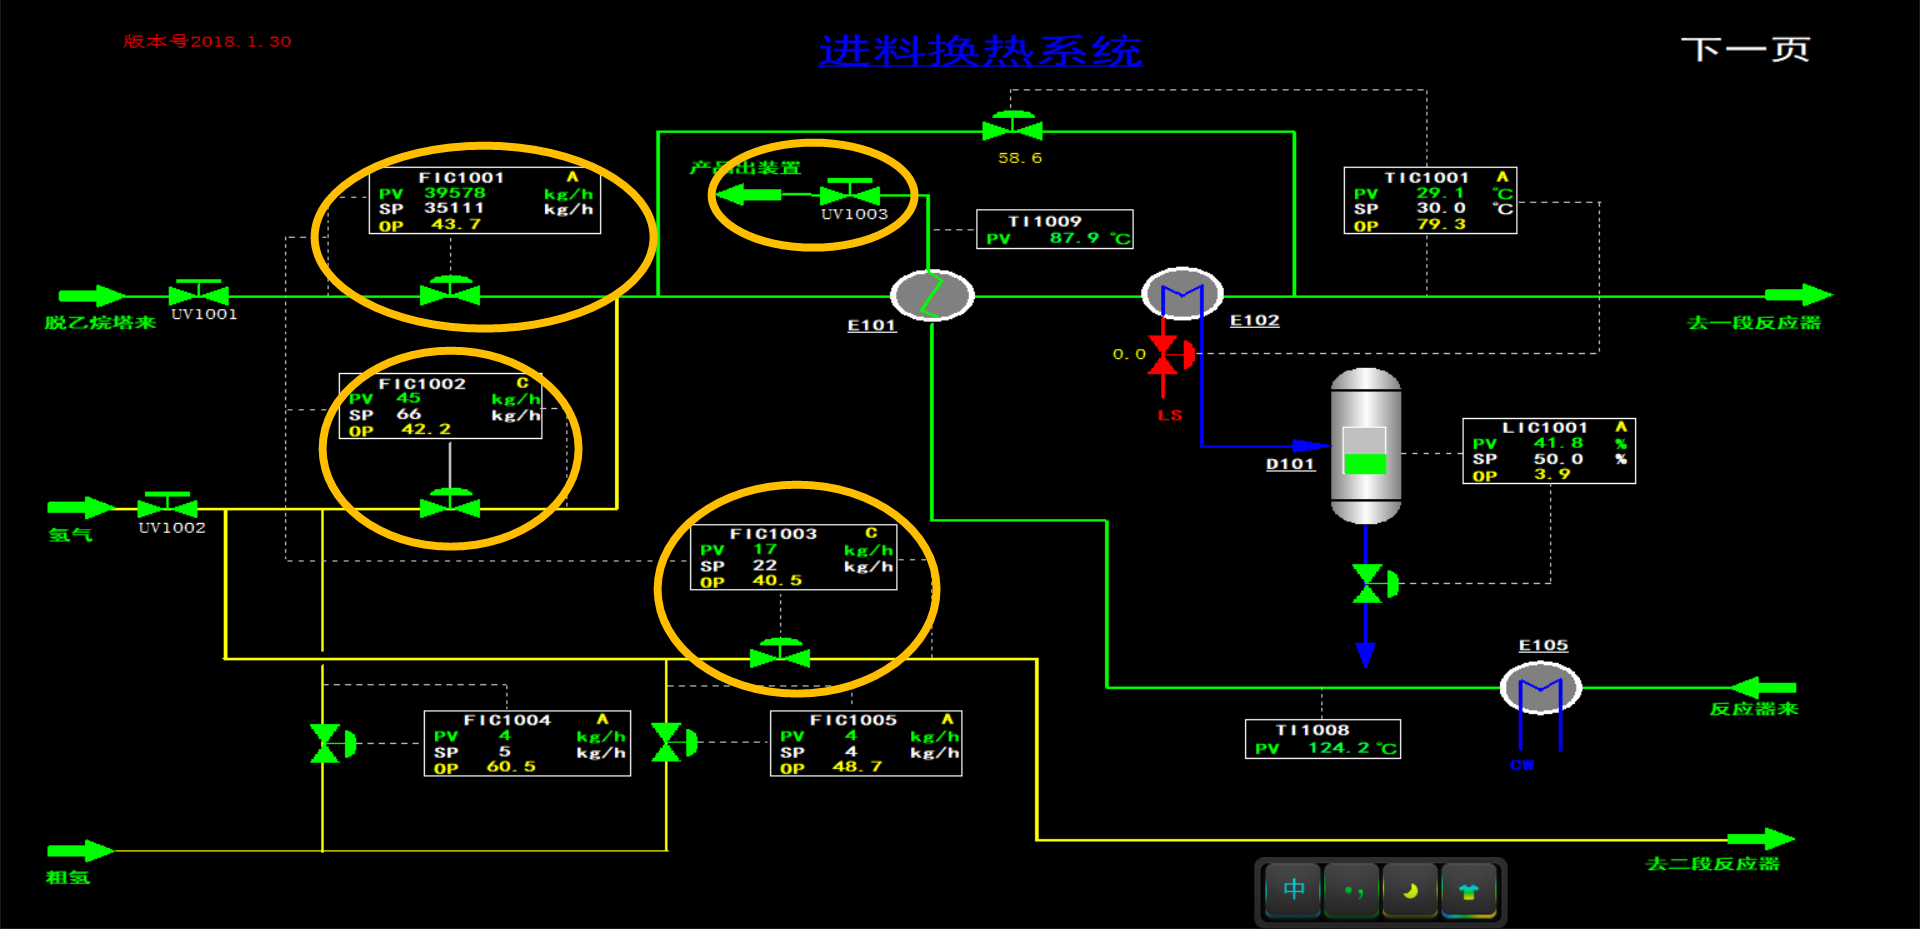
Task: Open the TIC1001 controller faceplate
Action: (x=1430, y=201)
